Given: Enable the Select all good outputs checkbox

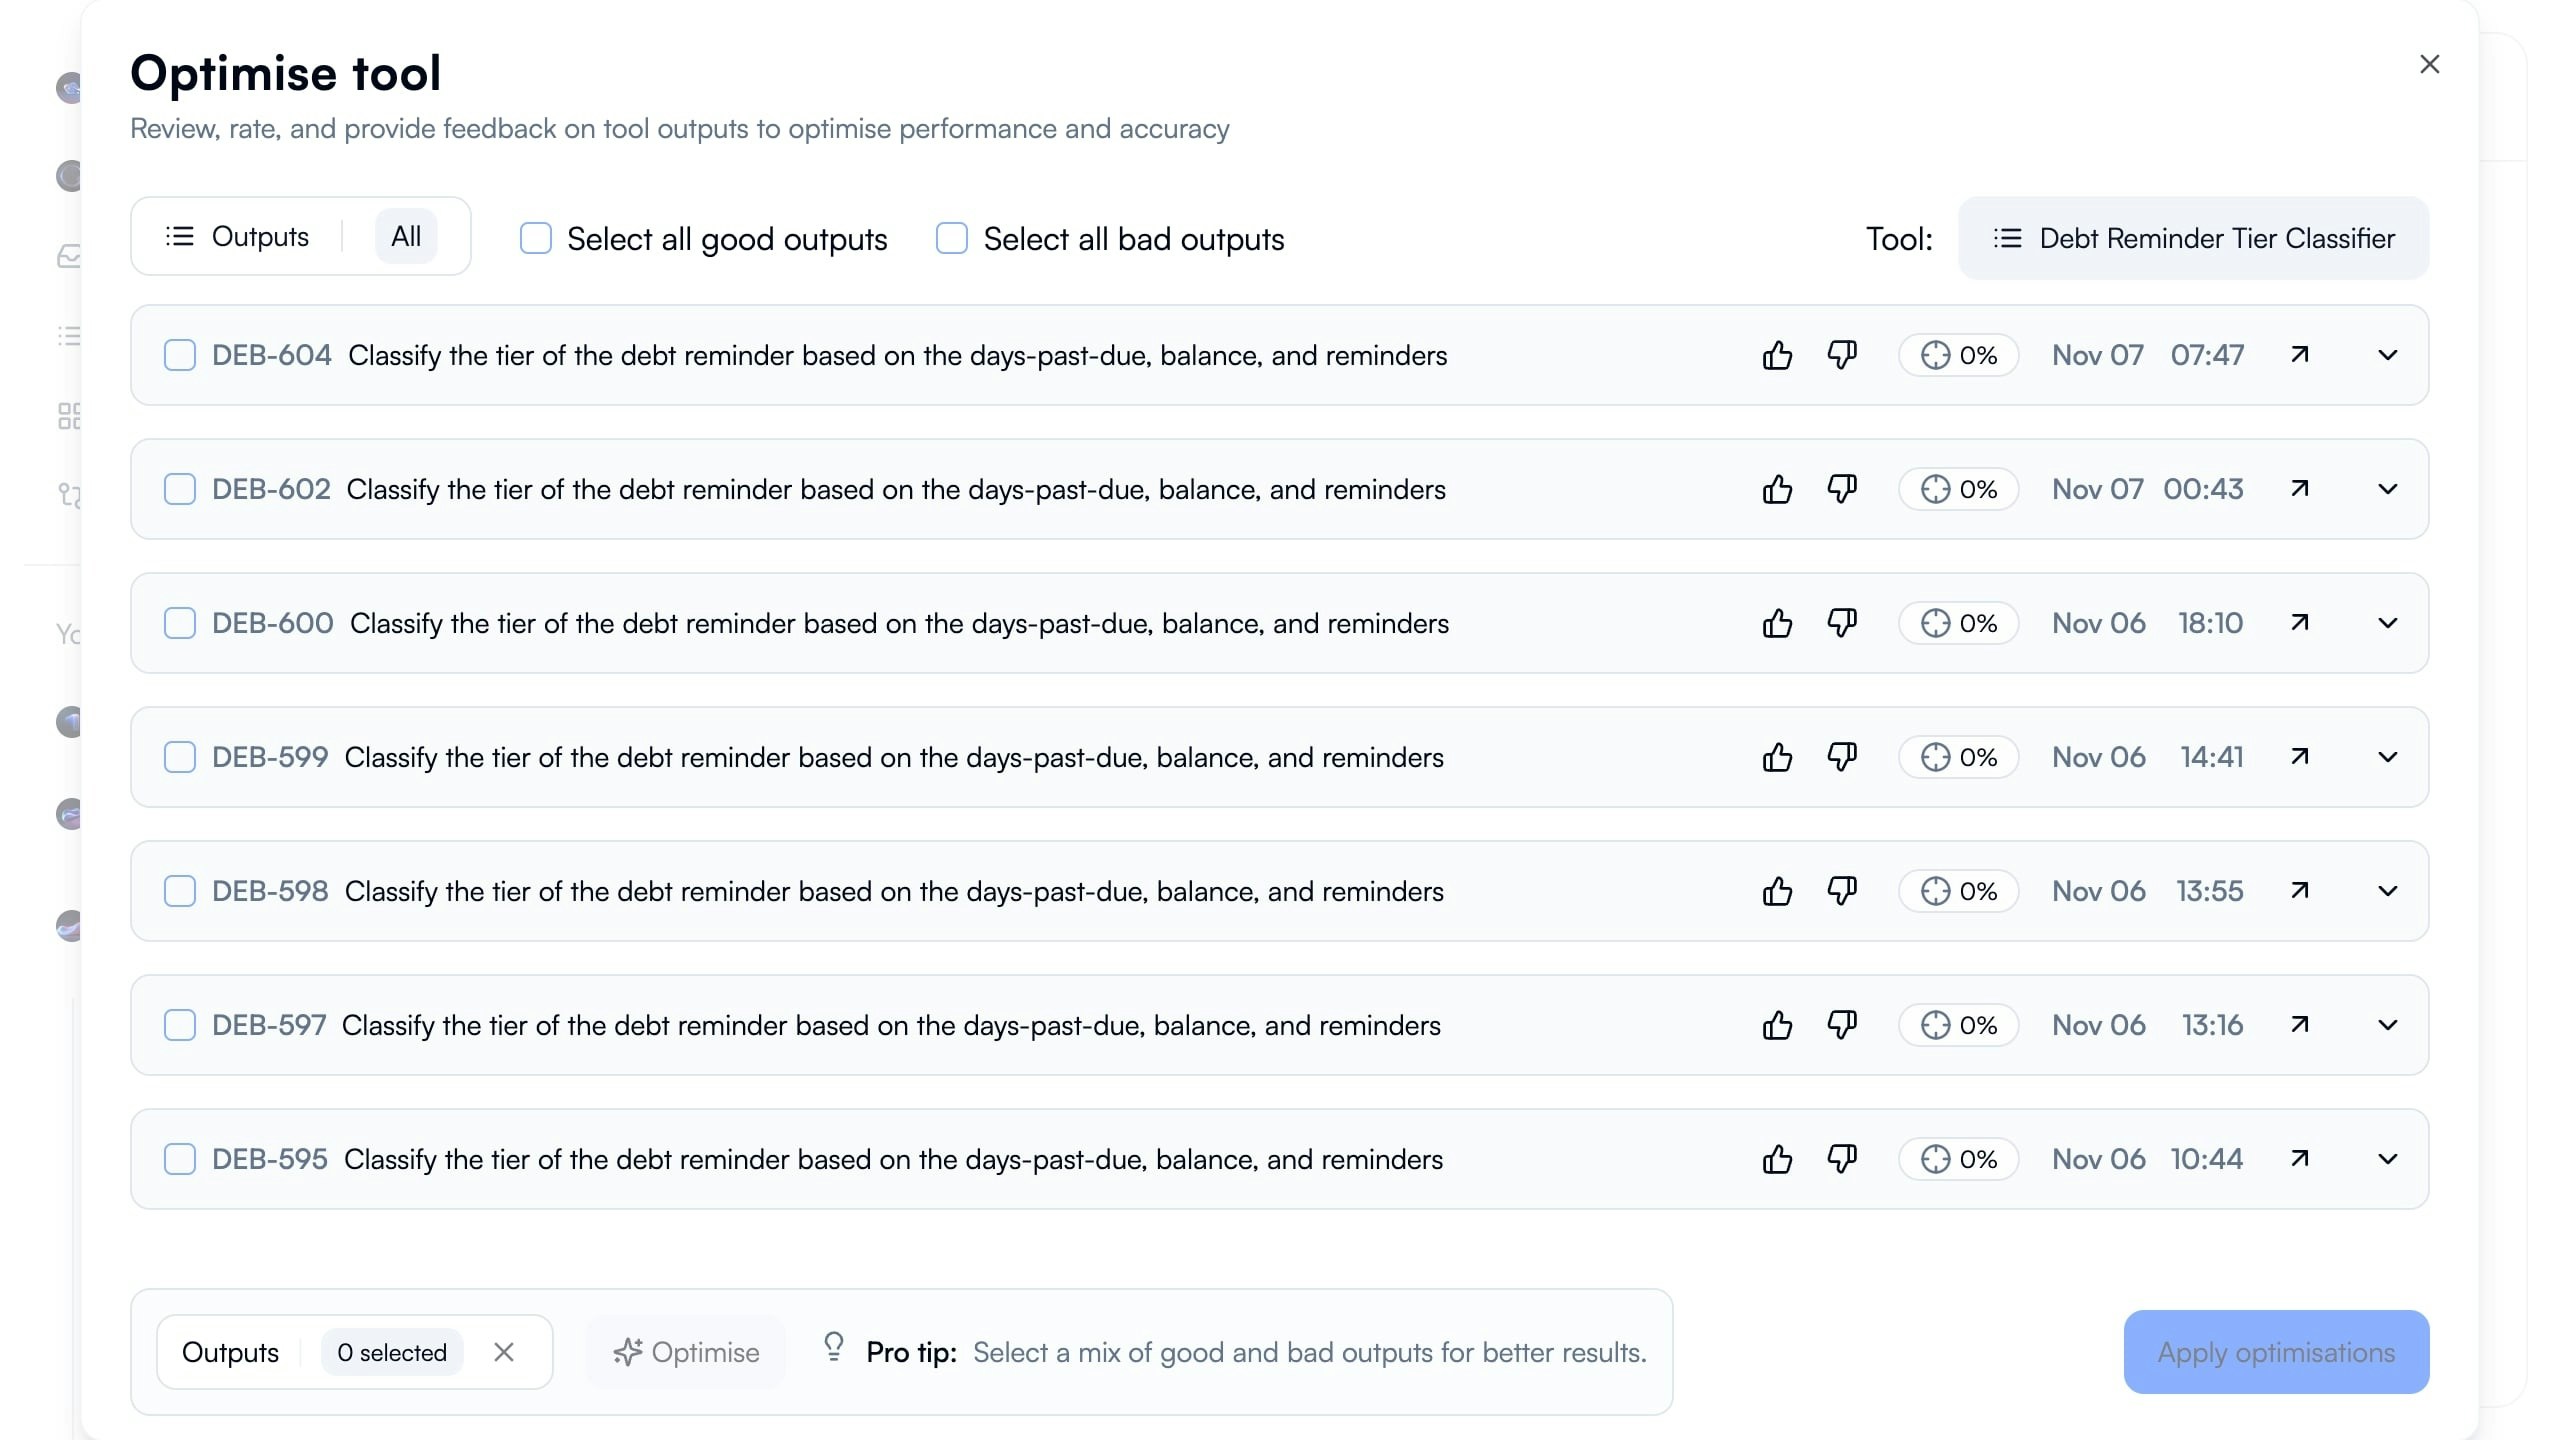Looking at the screenshot, I should (x=536, y=238).
